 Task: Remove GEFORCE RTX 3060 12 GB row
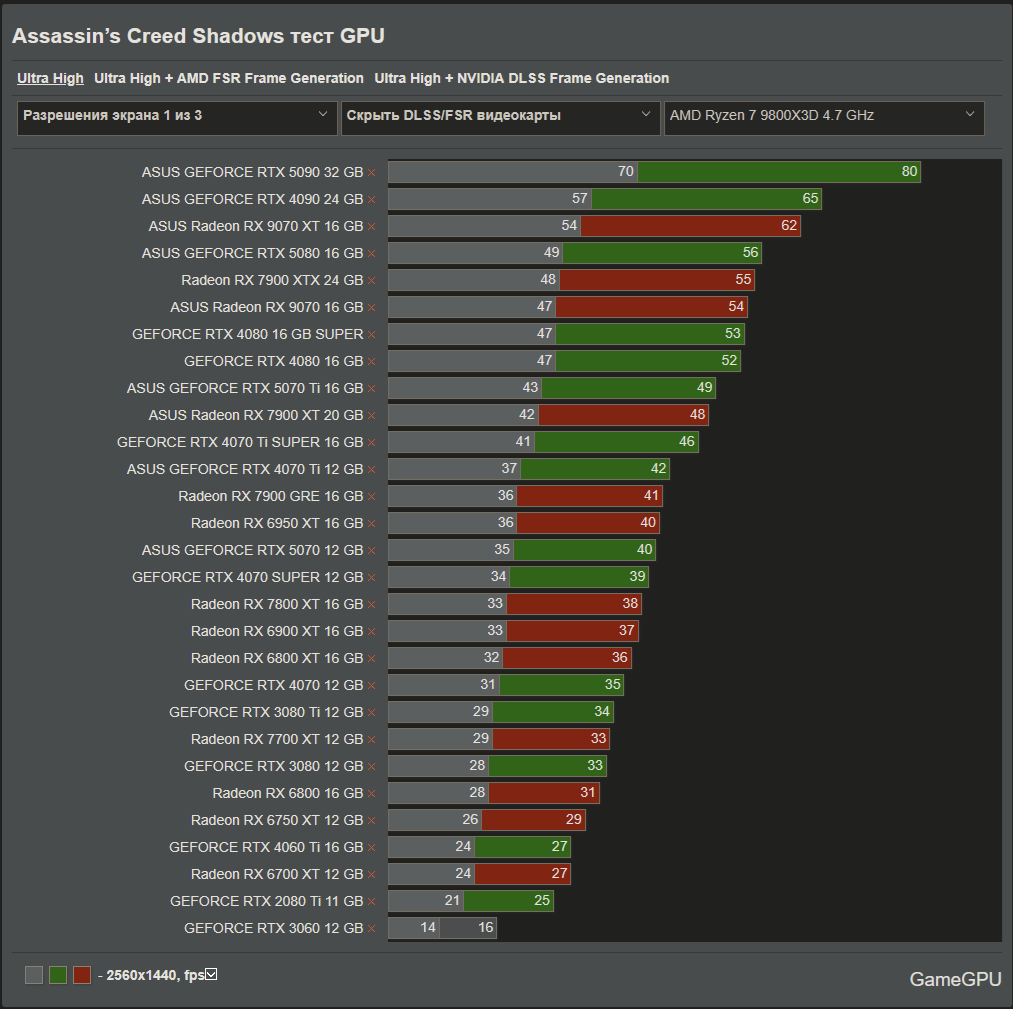[371, 929]
